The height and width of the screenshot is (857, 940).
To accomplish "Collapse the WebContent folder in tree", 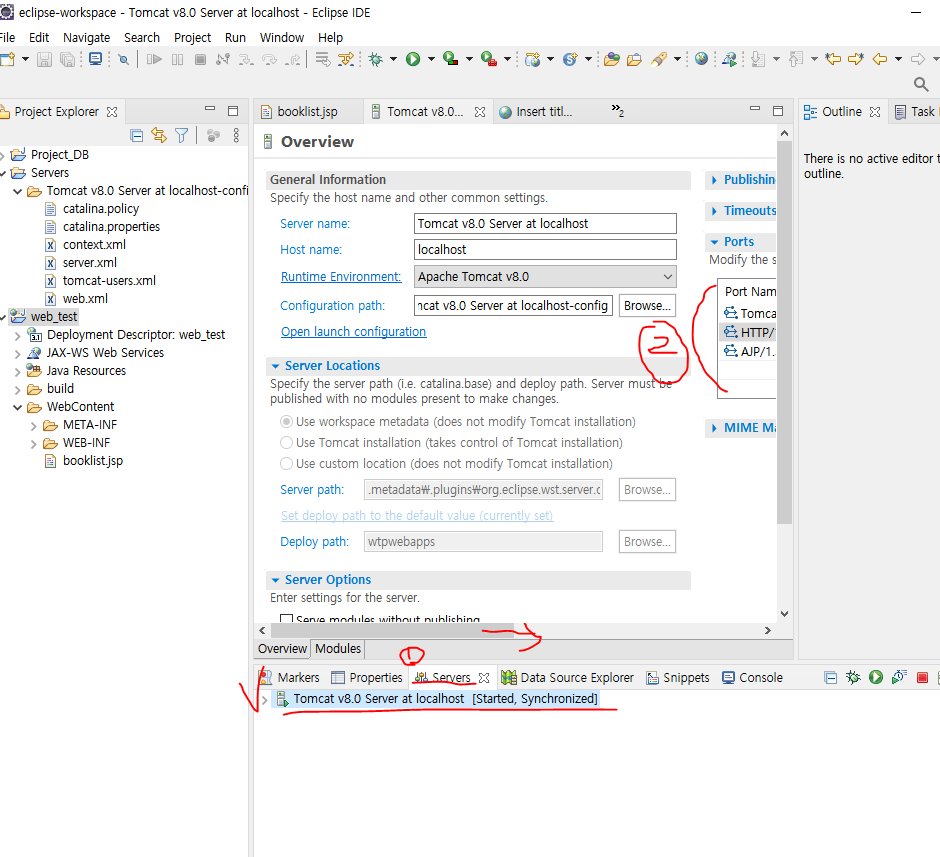I will [17, 407].
